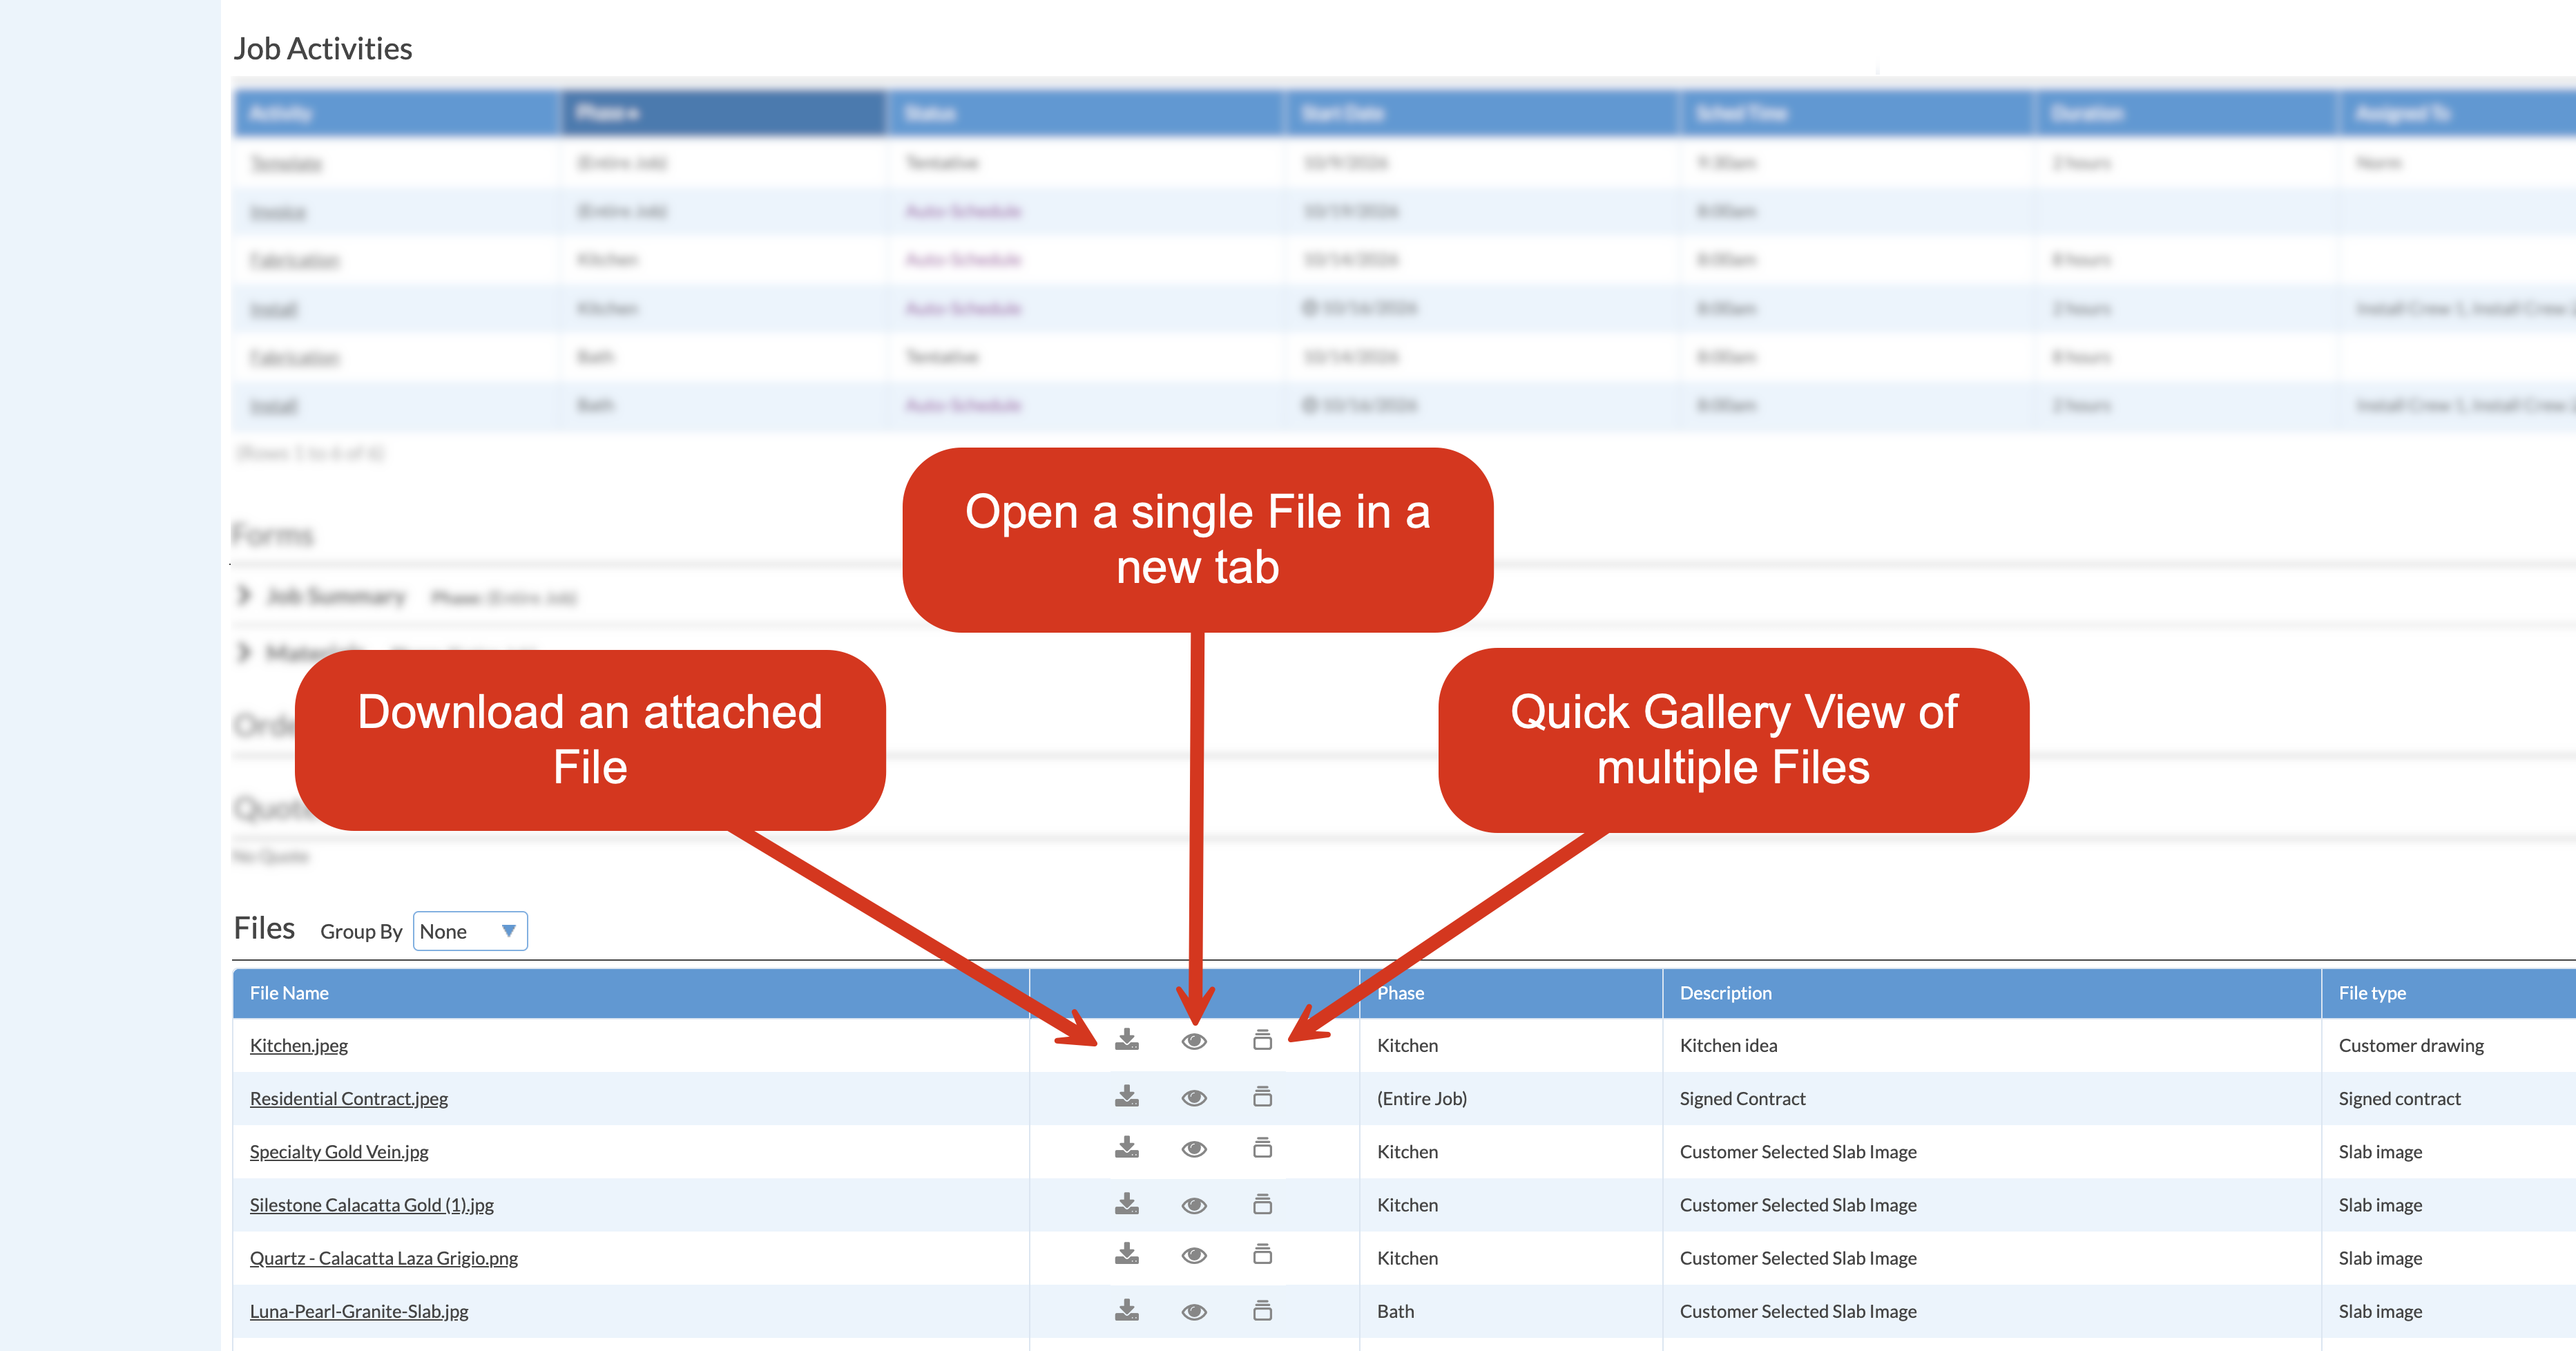Open the gallery icon for Specialty Gold Vein.jpg
The height and width of the screenshot is (1351, 2576).
click(x=1263, y=1147)
